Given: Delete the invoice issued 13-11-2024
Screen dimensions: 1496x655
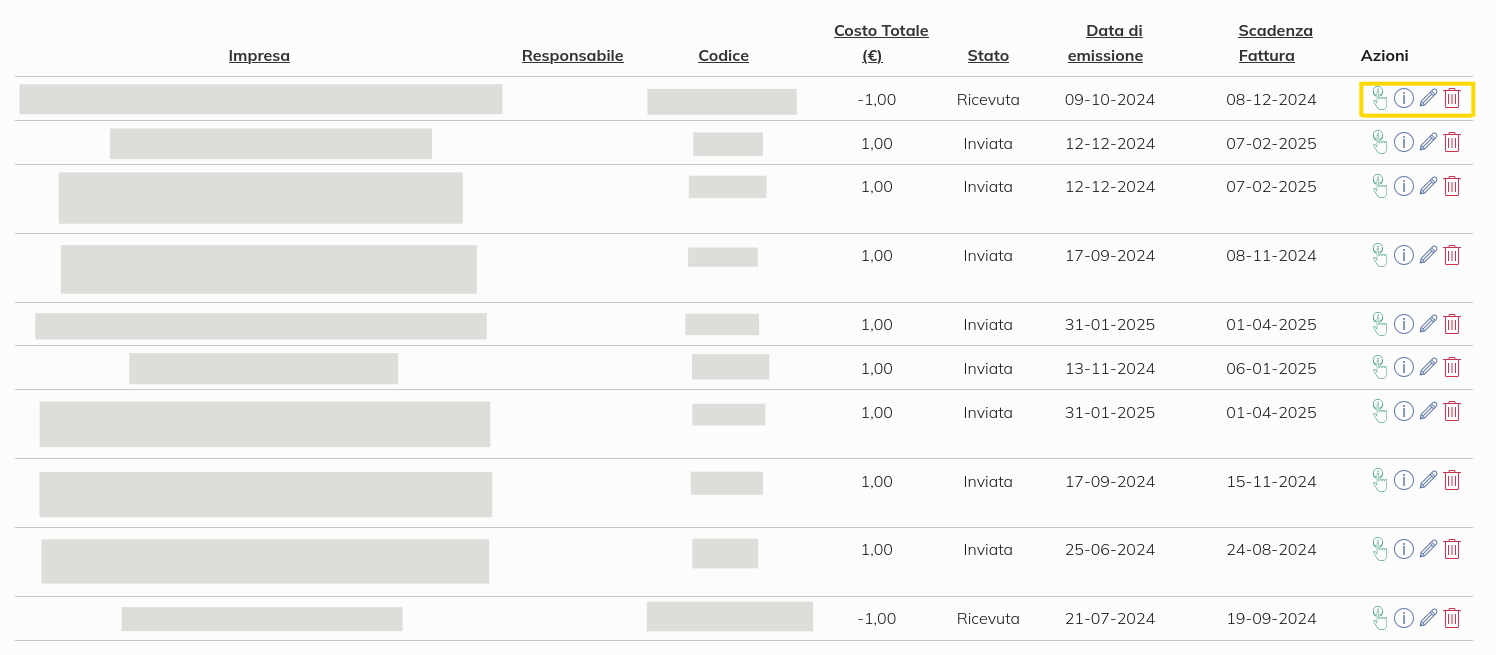Looking at the screenshot, I should 1453,367.
